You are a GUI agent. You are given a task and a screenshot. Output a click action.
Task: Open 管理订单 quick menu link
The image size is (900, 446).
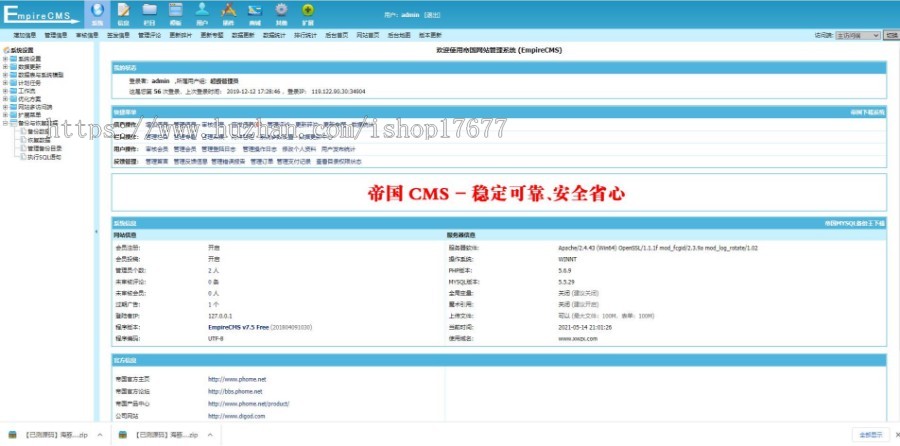coord(262,162)
